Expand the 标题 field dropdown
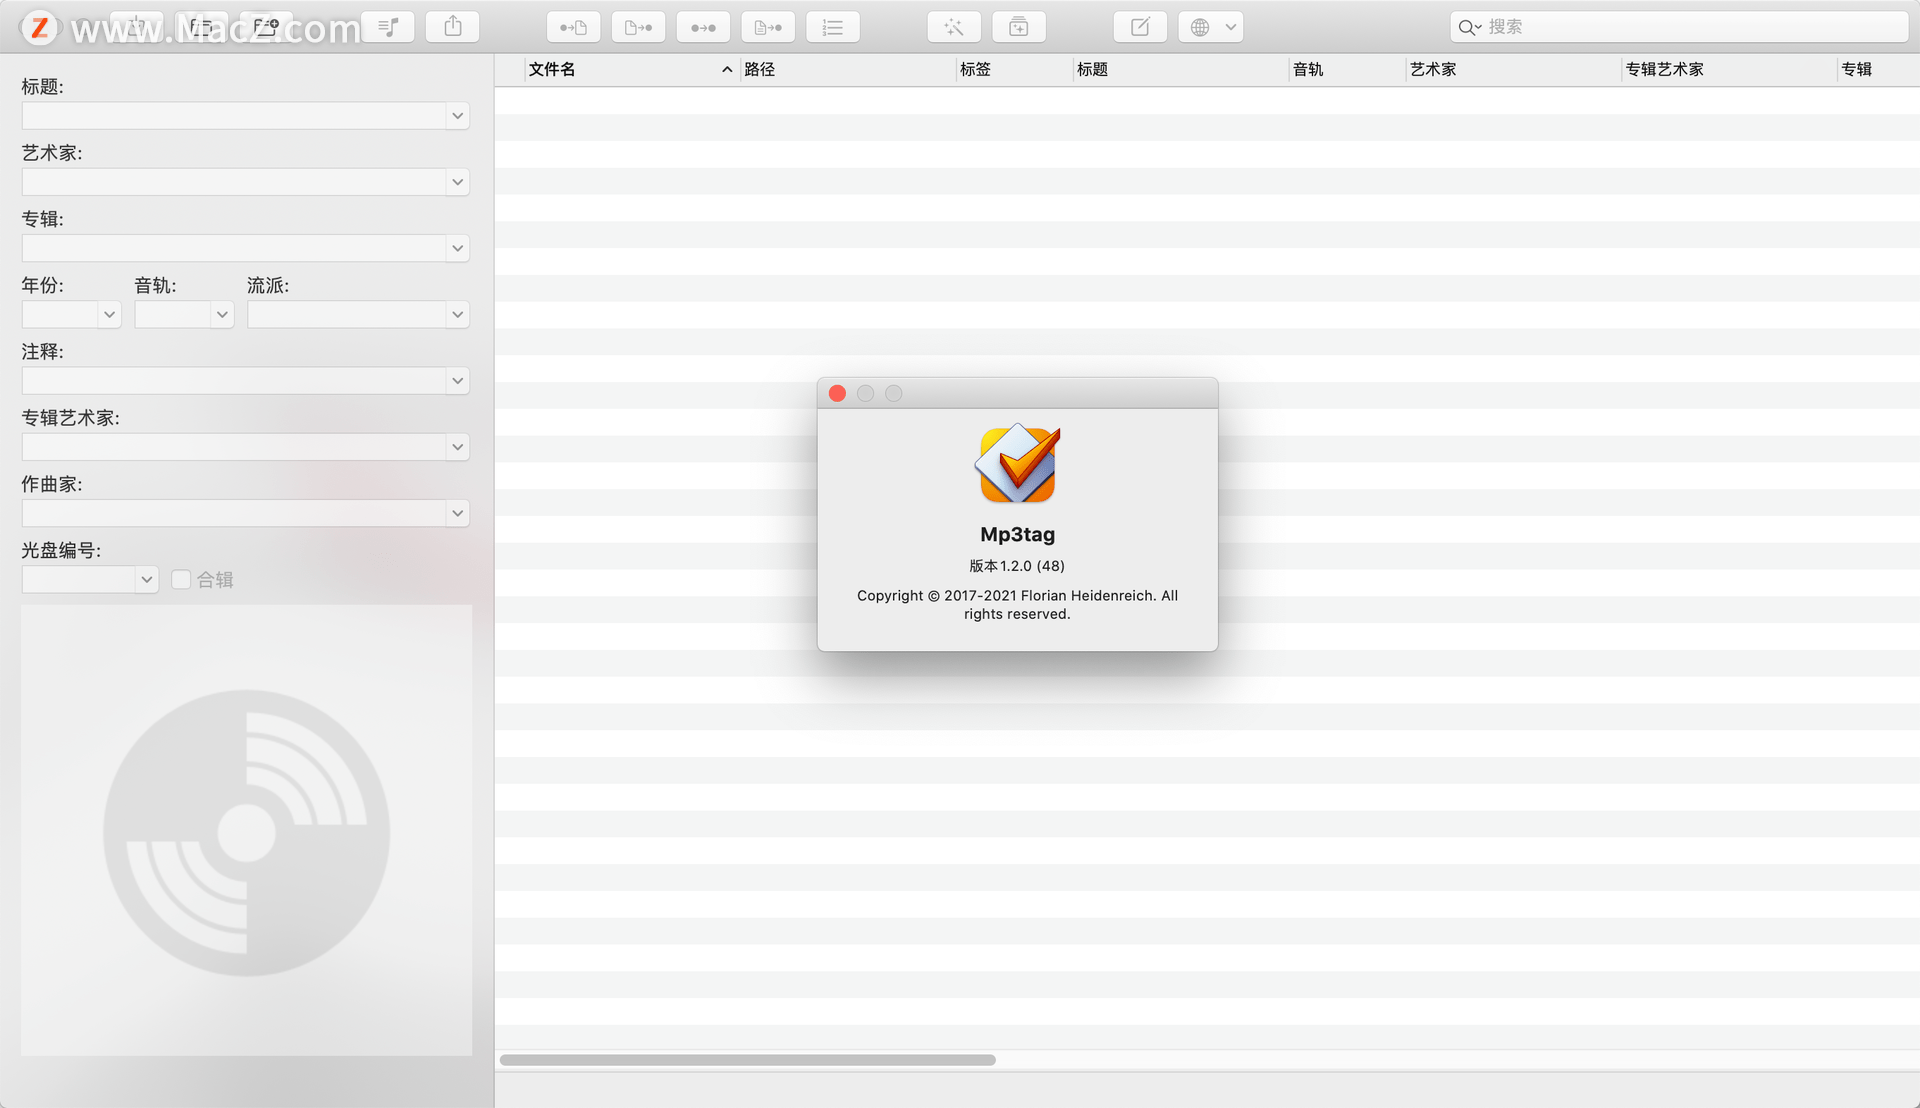Screen dimensions: 1920x1108 pyautogui.click(x=457, y=116)
